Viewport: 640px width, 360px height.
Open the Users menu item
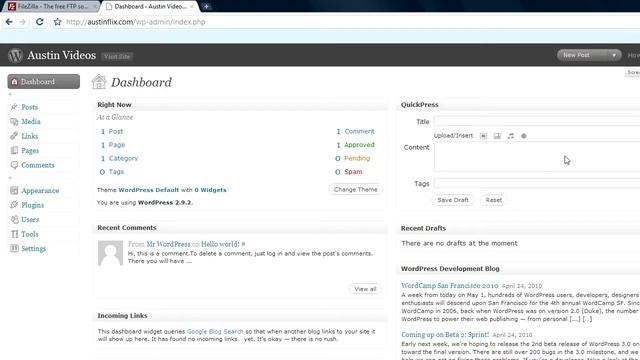(x=30, y=220)
